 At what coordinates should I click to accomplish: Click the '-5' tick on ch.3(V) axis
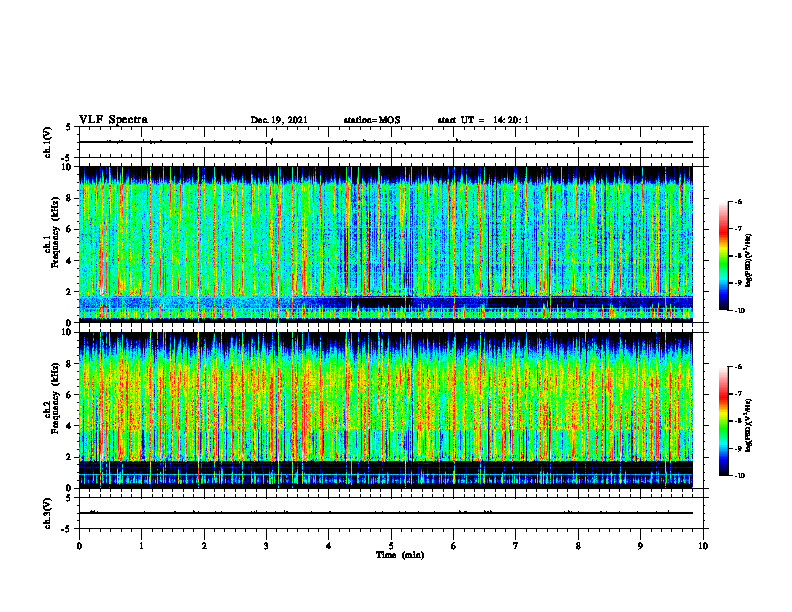(x=65, y=529)
